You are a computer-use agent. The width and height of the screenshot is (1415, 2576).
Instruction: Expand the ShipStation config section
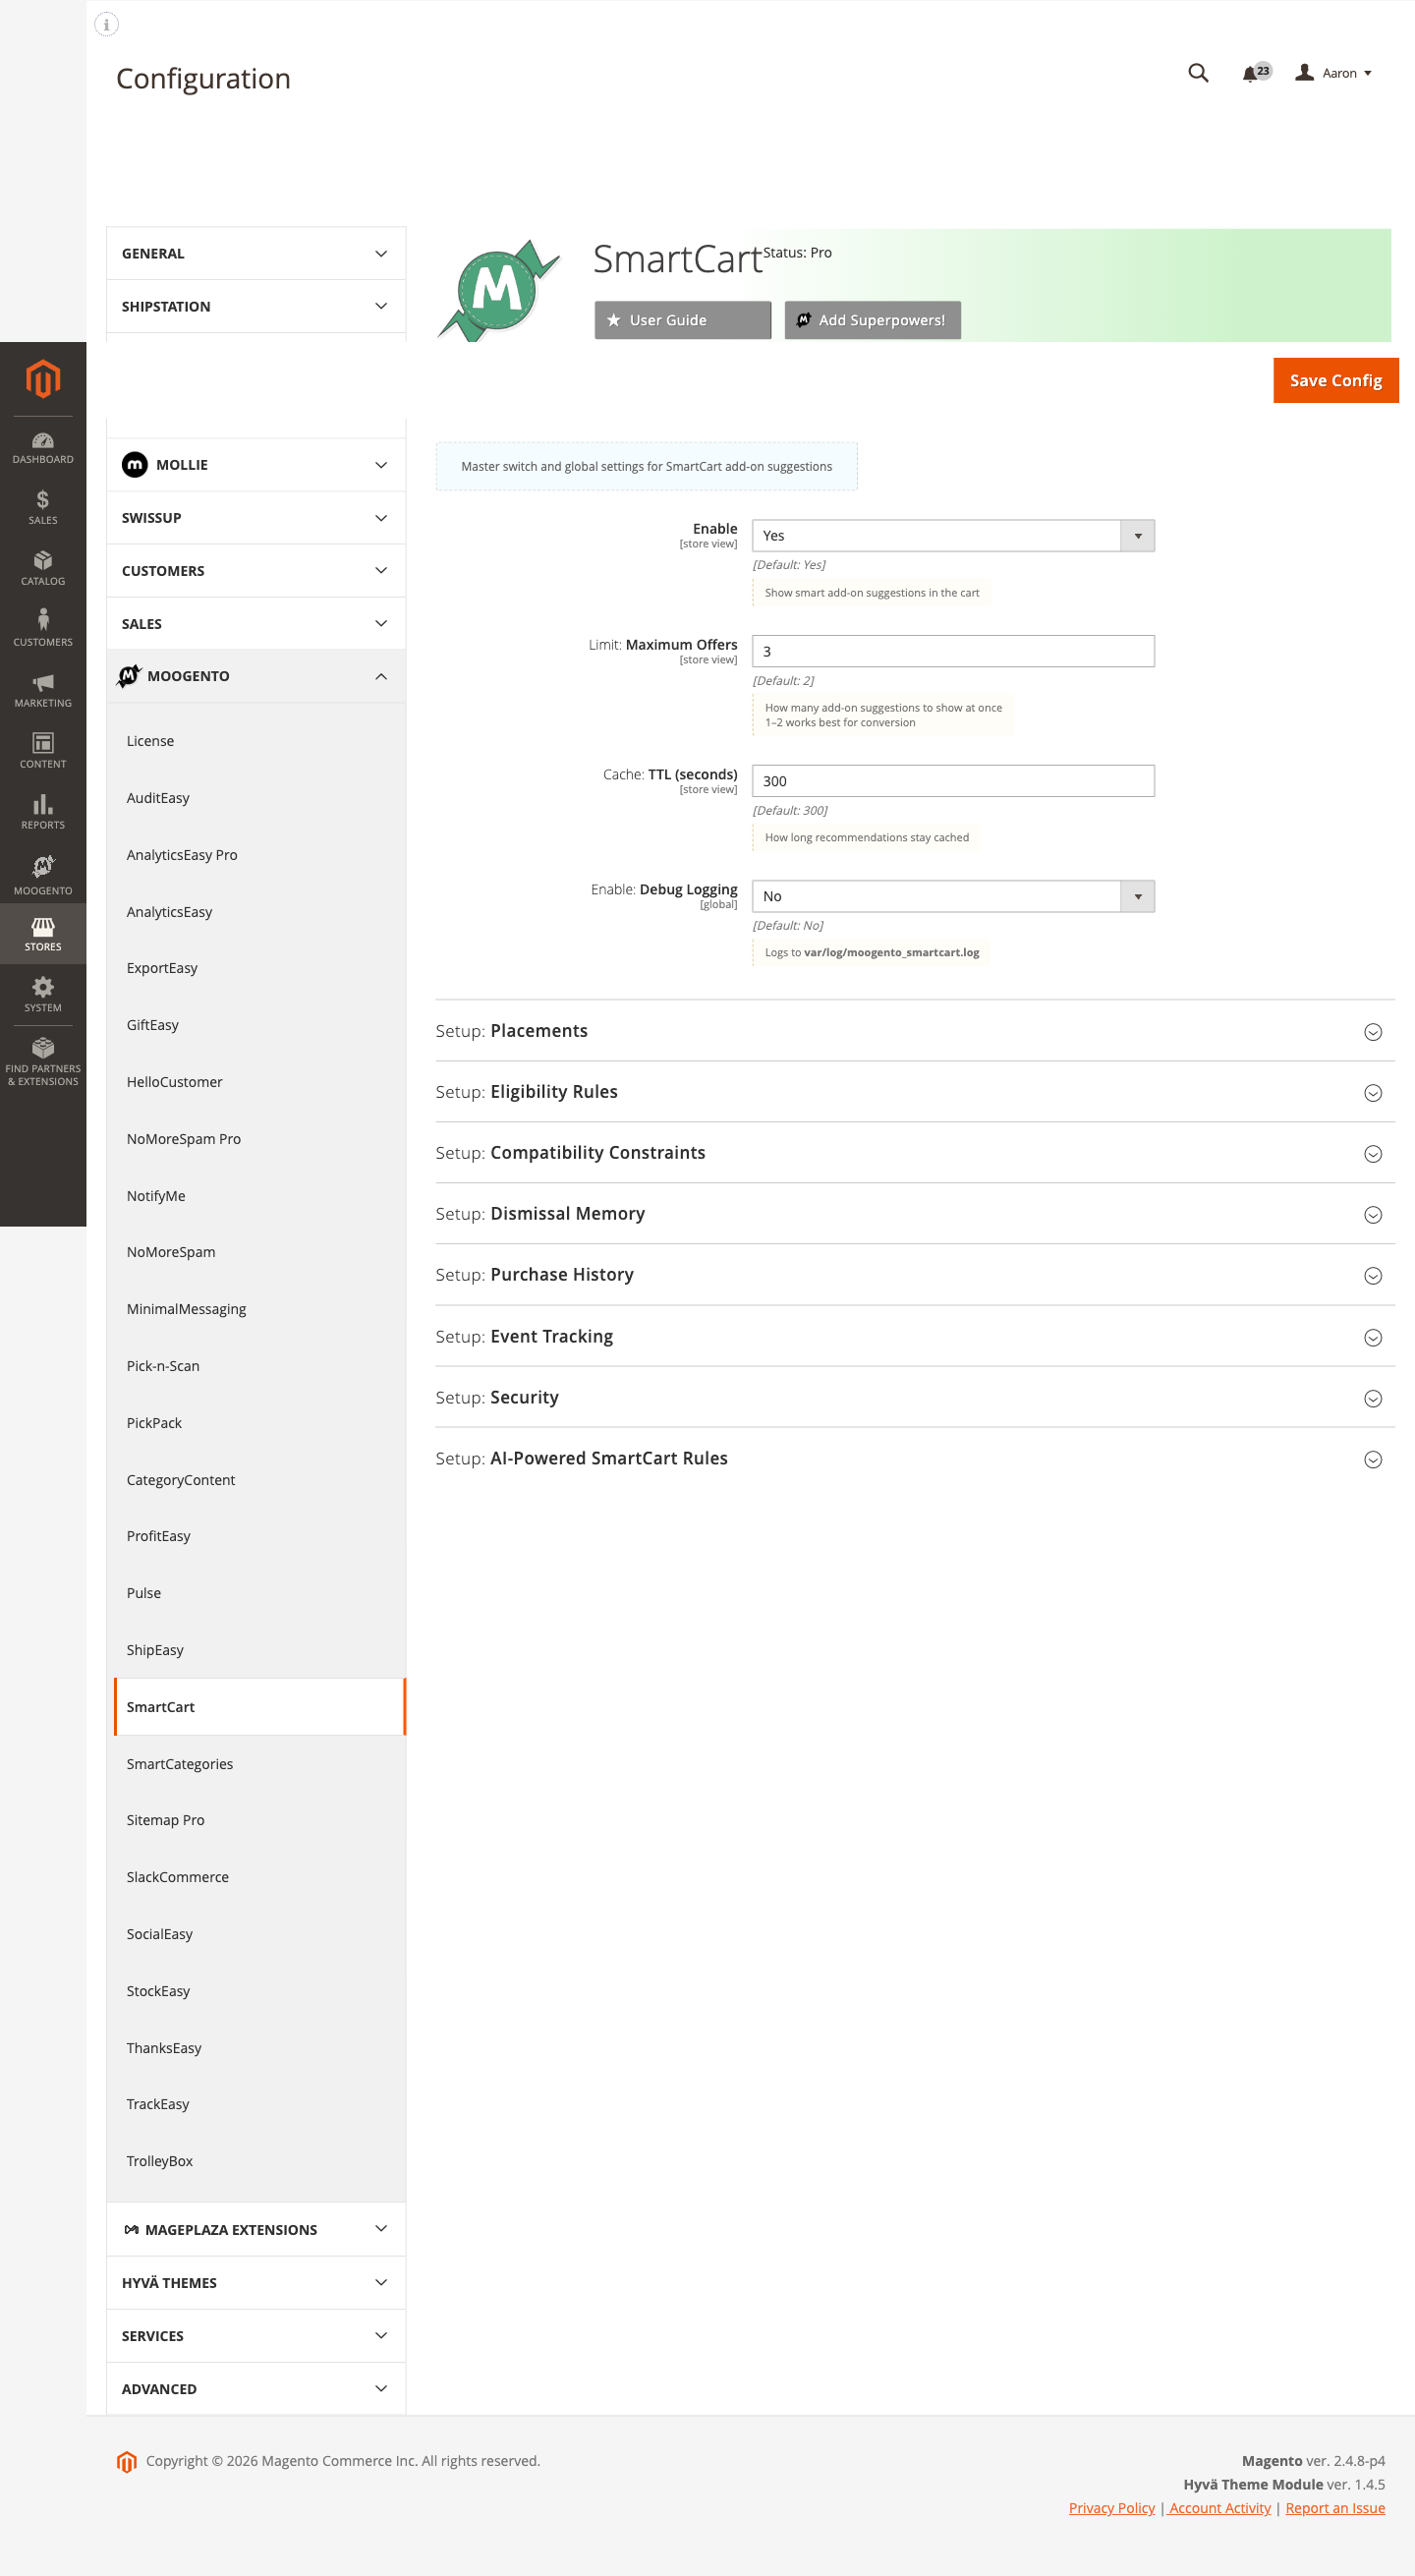coord(256,307)
